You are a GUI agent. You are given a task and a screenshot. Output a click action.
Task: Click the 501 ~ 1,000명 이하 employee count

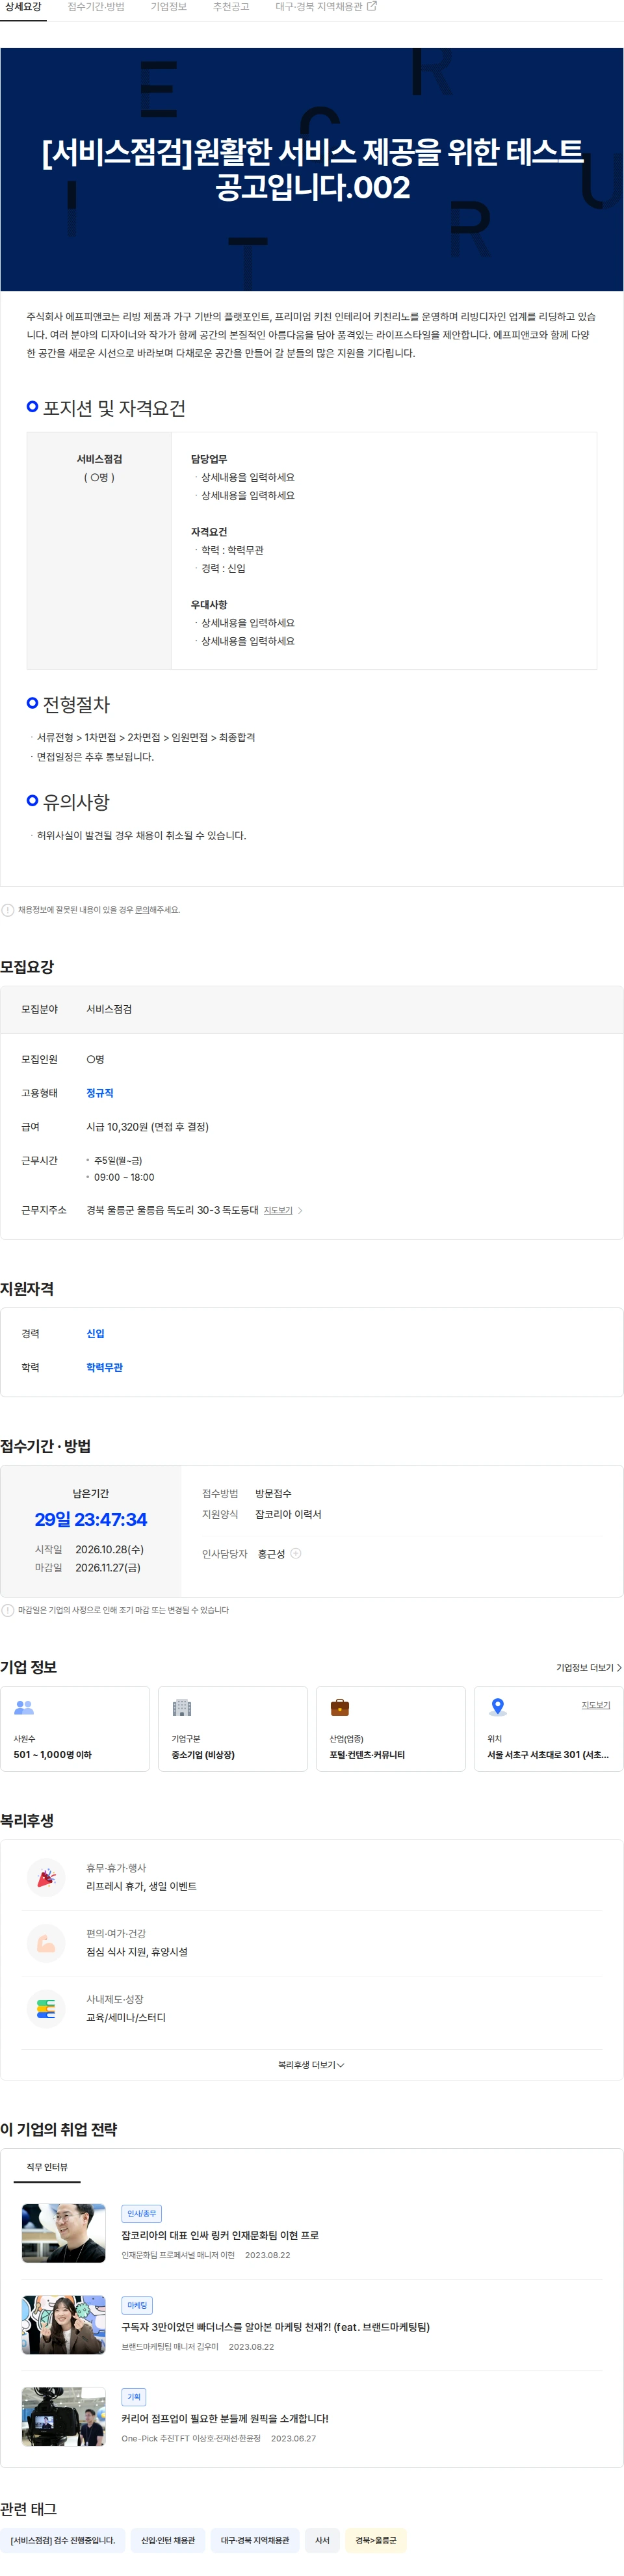52,1755
